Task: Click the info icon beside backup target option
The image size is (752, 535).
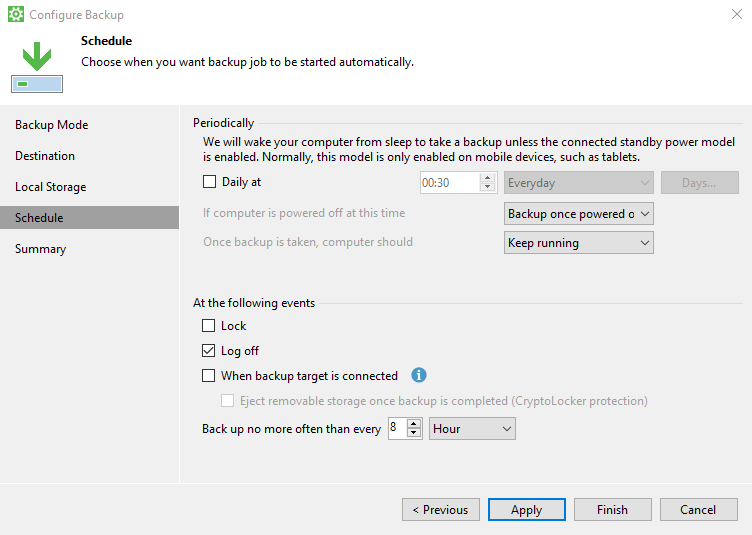Action: pyautogui.click(x=419, y=376)
